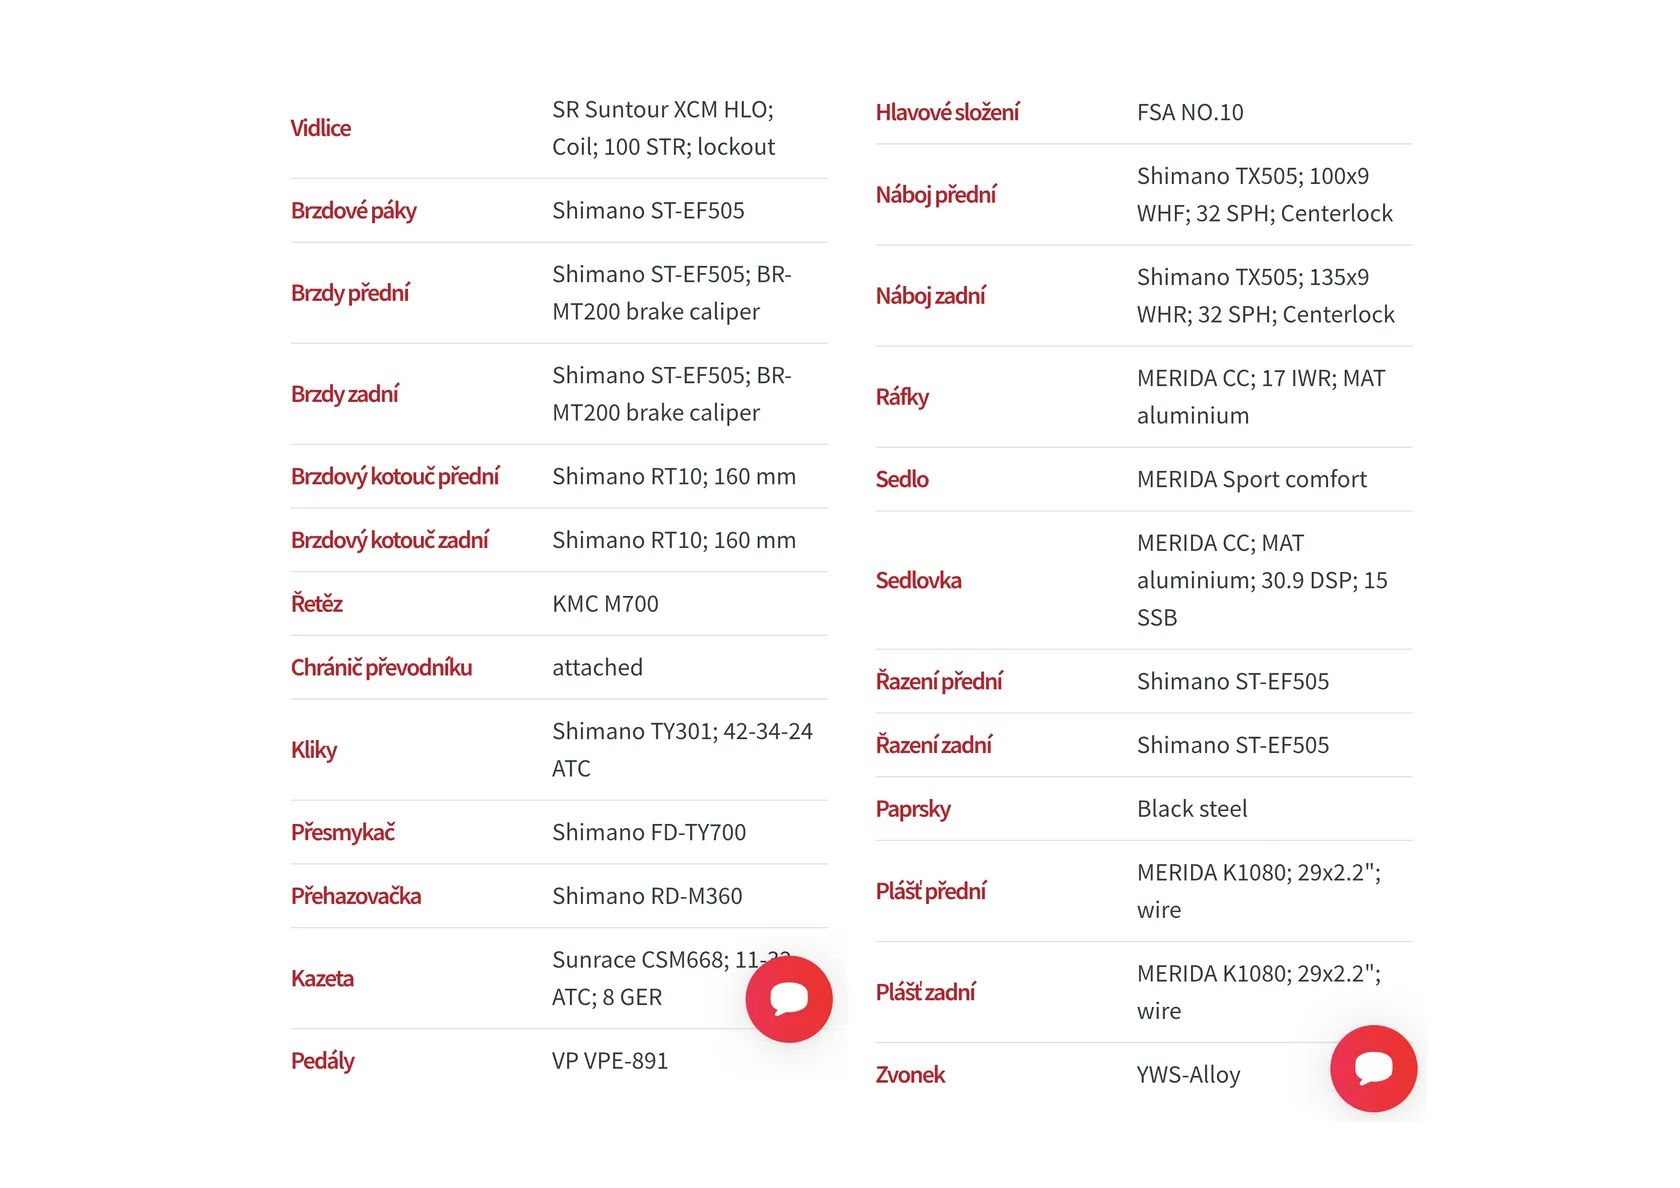Click the Pedály label
This screenshot has height=1188, width=1680.
[322, 1061]
